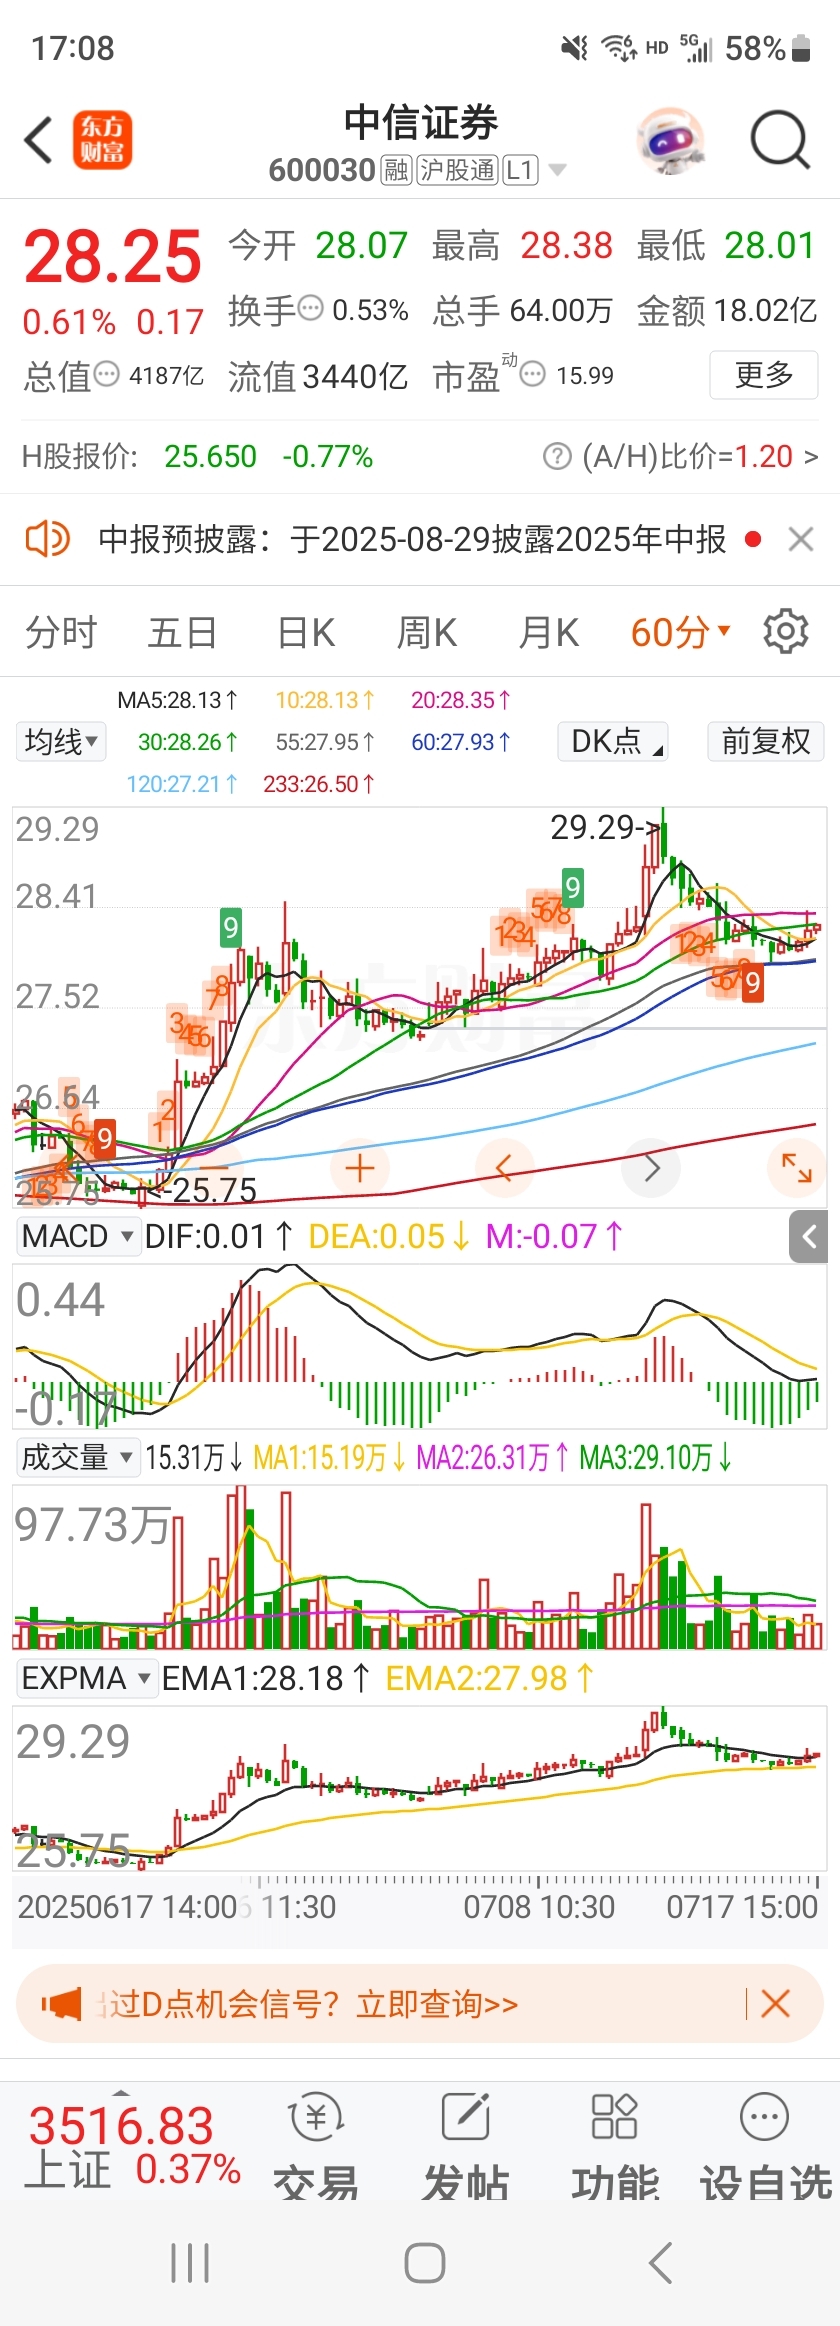Open chart settings gear icon
Image resolution: width=840 pixels, height=2326 pixels.
click(786, 631)
